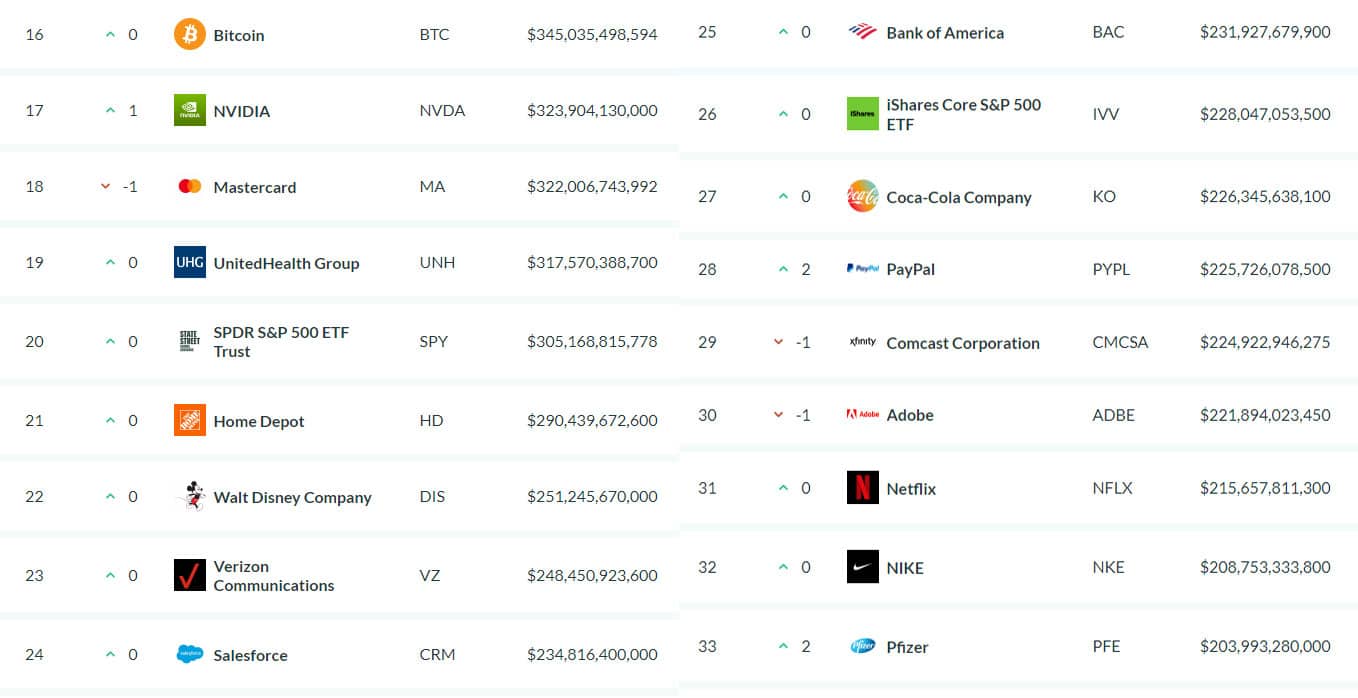Open the PayPal name link

pyautogui.click(x=910, y=269)
